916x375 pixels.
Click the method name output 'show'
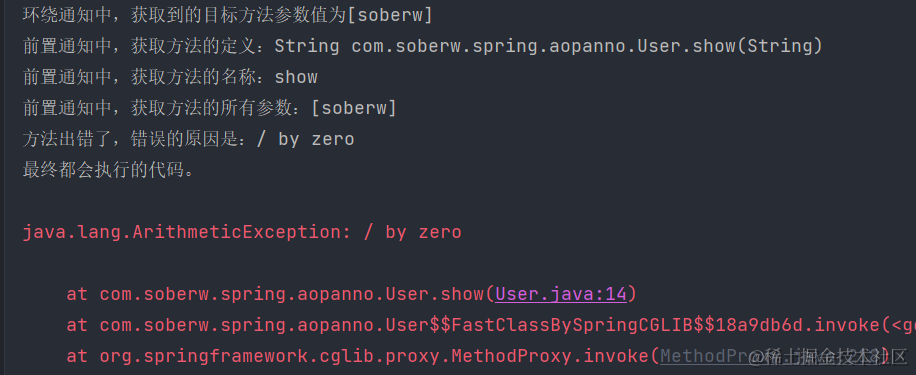click(296, 77)
